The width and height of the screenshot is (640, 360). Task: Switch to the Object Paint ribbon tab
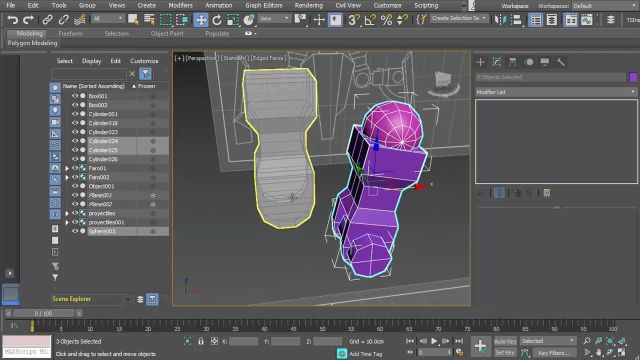pos(167,33)
